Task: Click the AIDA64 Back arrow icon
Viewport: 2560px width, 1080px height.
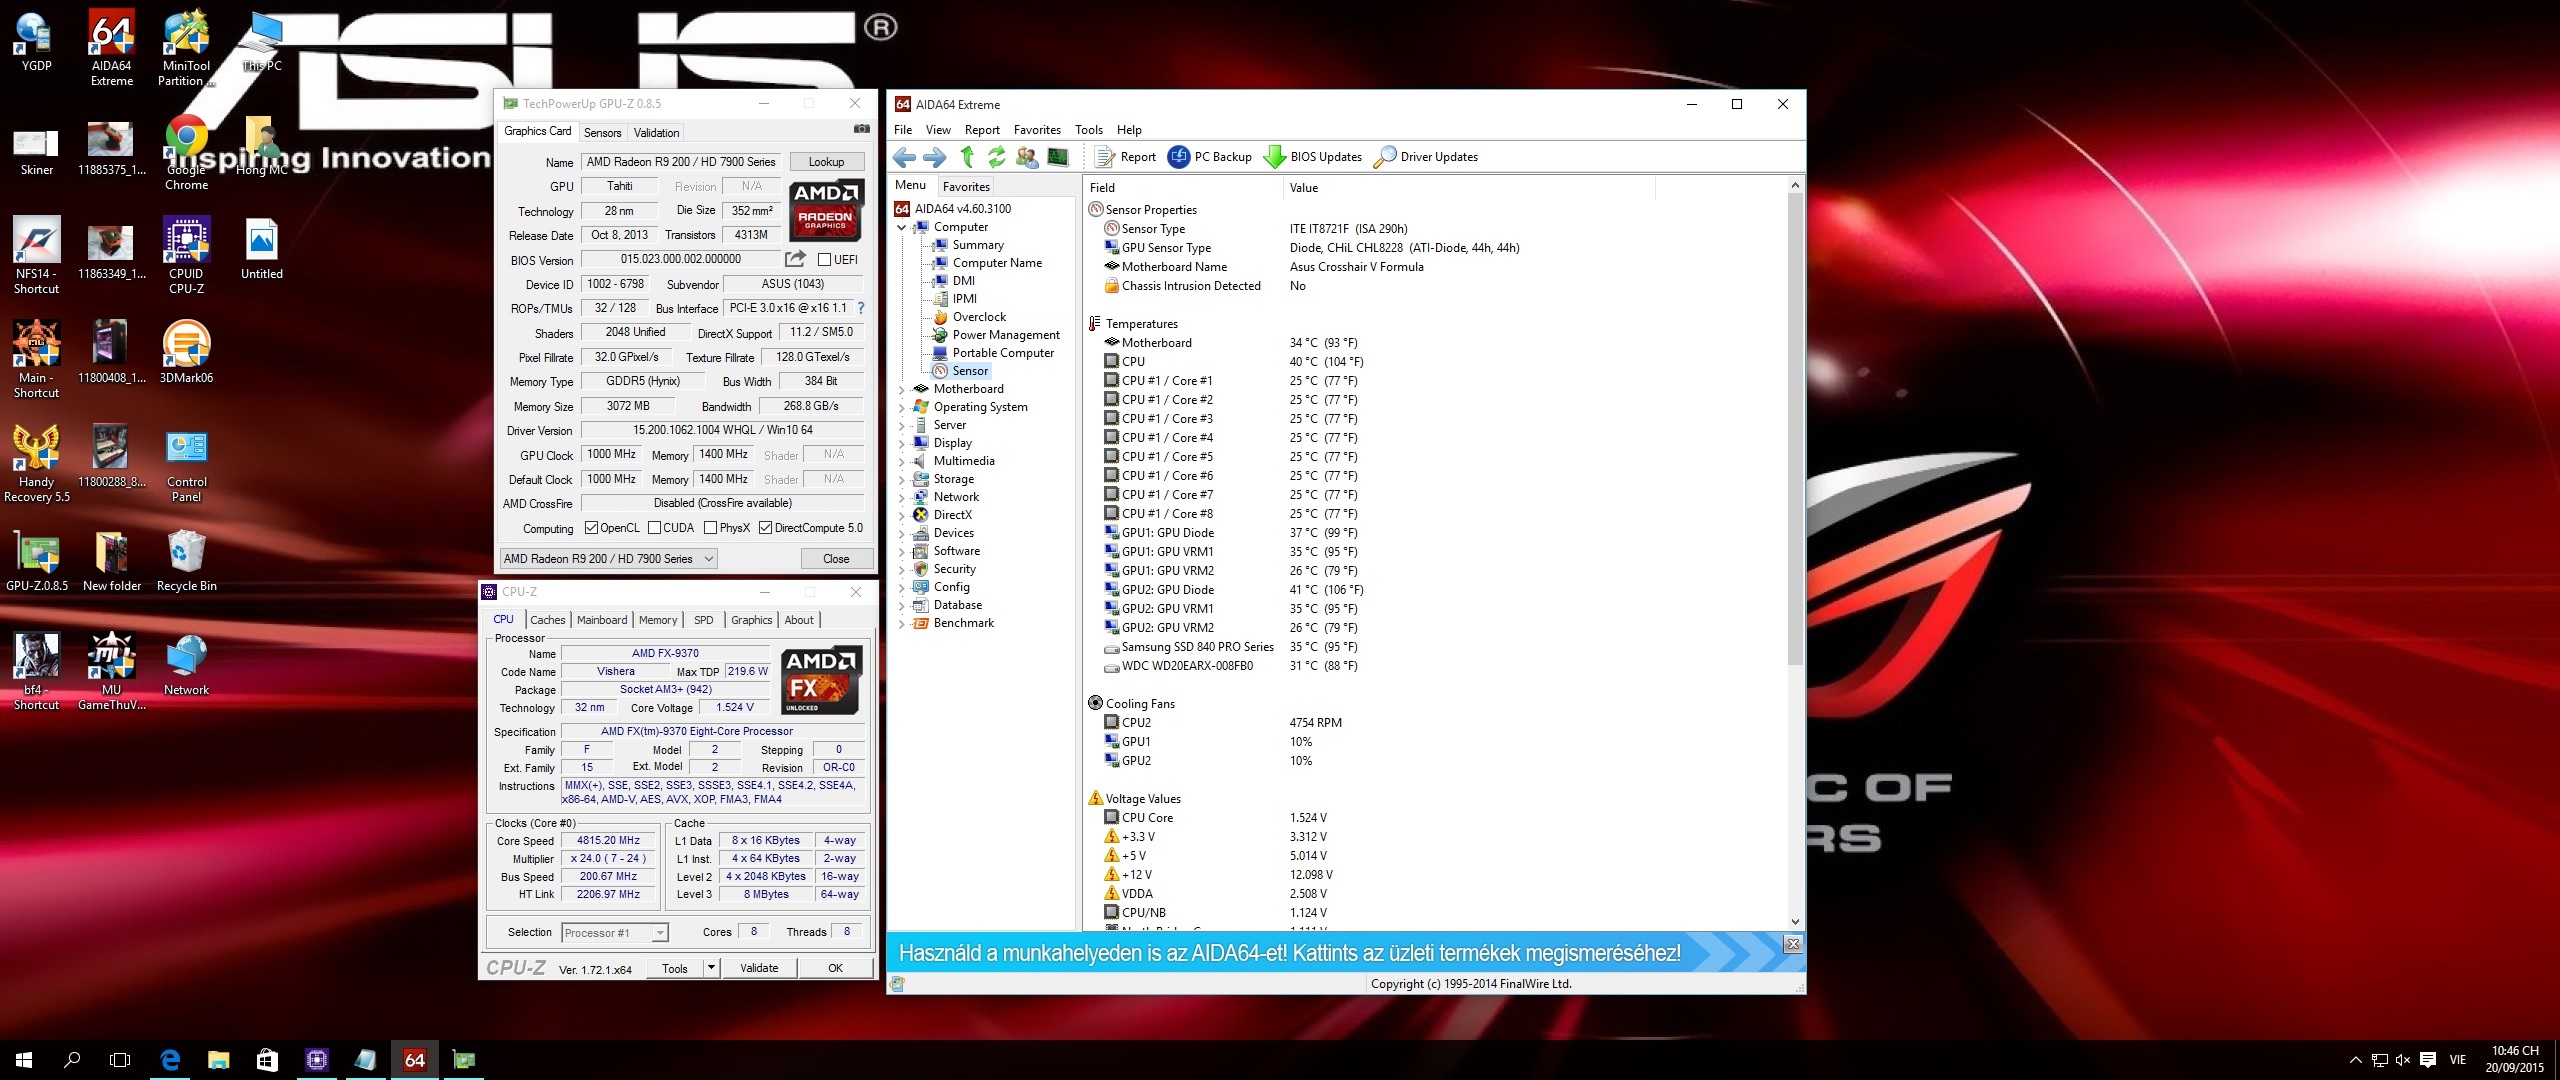Action: click(x=904, y=157)
